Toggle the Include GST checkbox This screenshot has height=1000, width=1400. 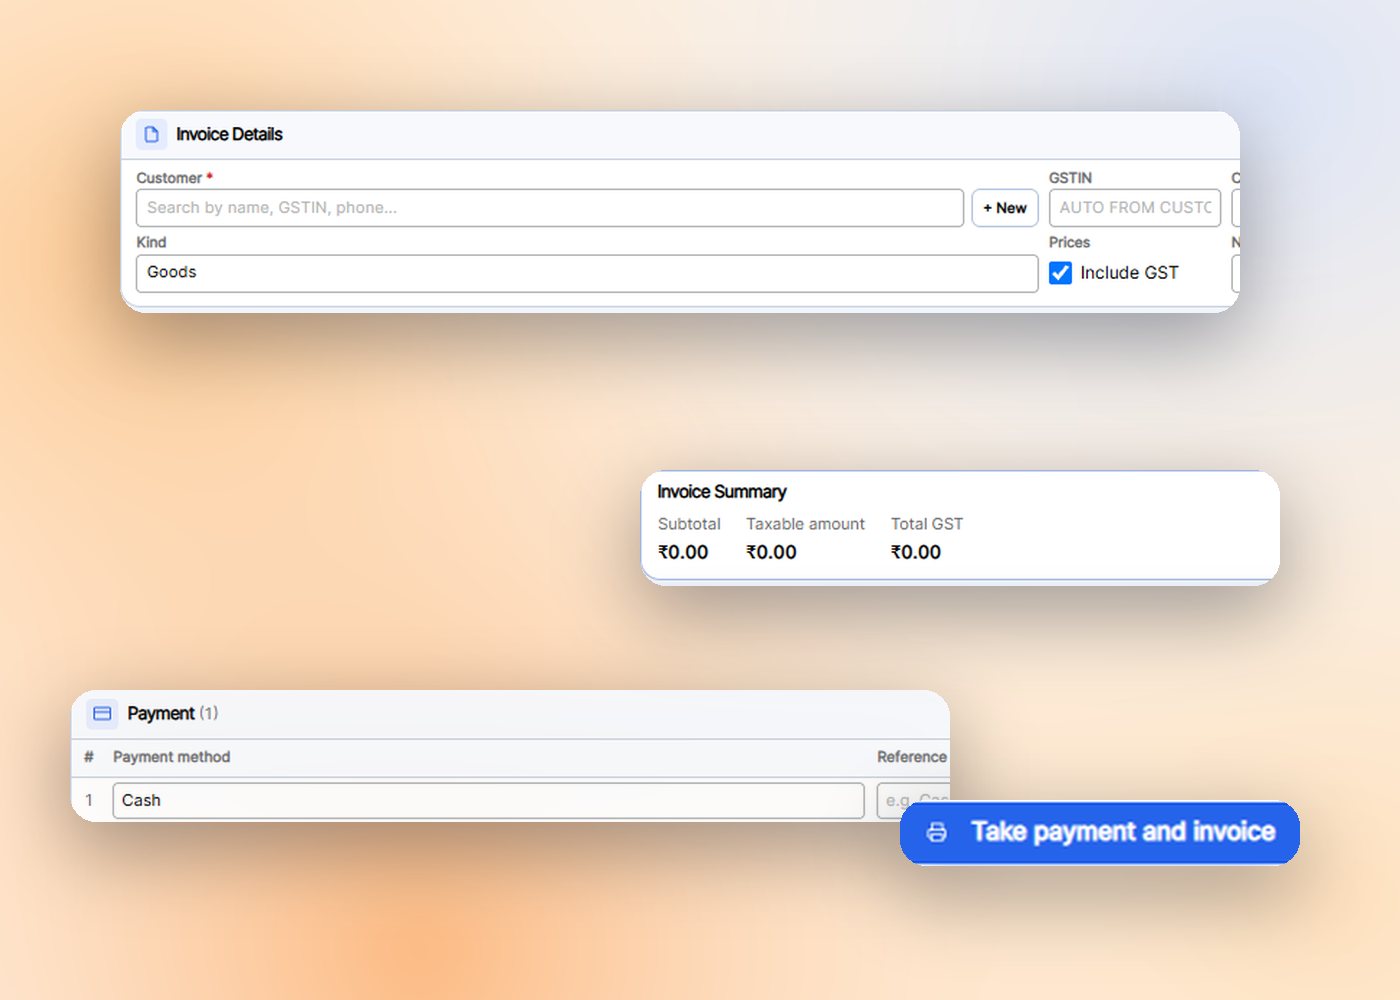(x=1061, y=273)
